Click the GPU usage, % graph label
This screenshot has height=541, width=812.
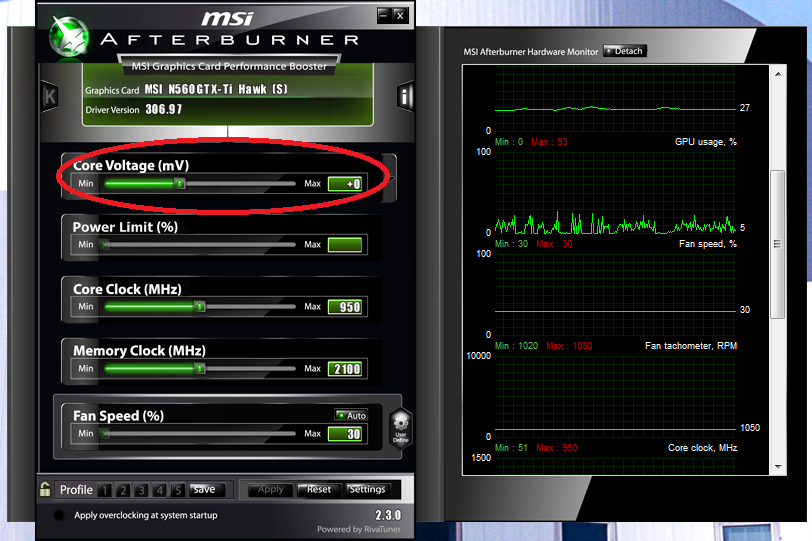pyautogui.click(x=705, y=142)
